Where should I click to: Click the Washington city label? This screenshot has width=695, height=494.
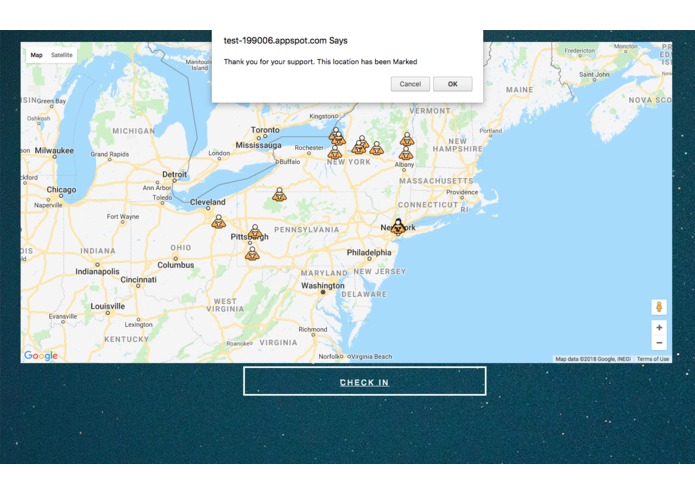click(x=323, y=286)
